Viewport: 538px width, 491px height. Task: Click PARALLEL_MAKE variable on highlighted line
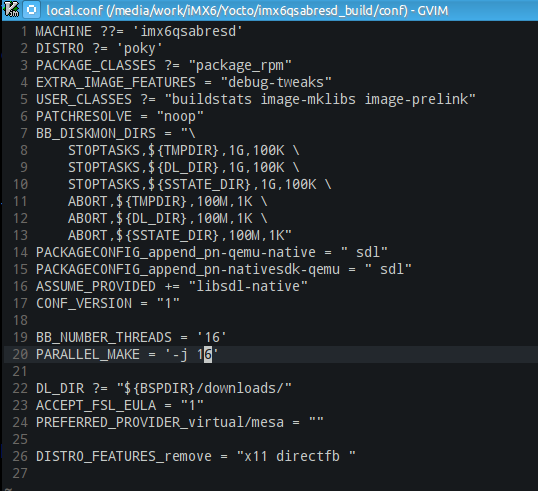pos(88,354)
